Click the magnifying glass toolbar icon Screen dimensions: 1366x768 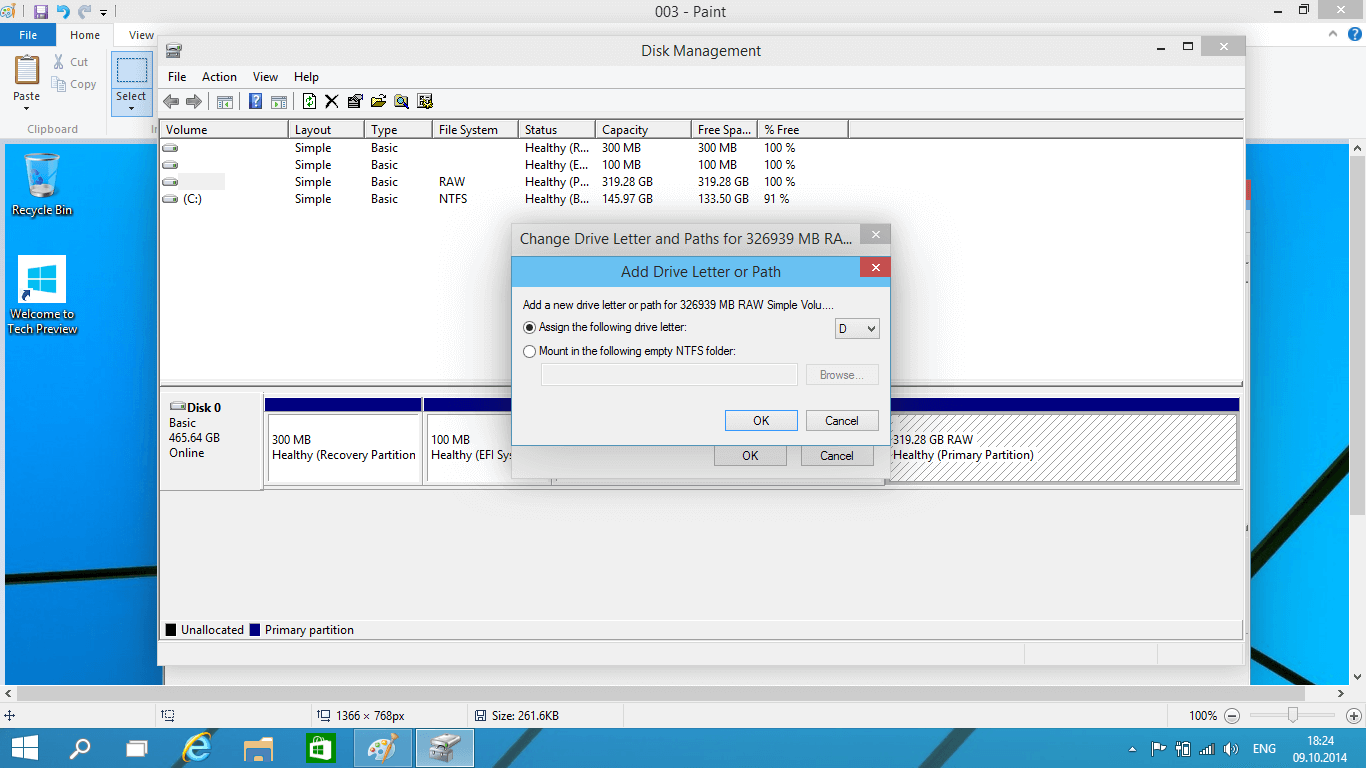(401, 101)
